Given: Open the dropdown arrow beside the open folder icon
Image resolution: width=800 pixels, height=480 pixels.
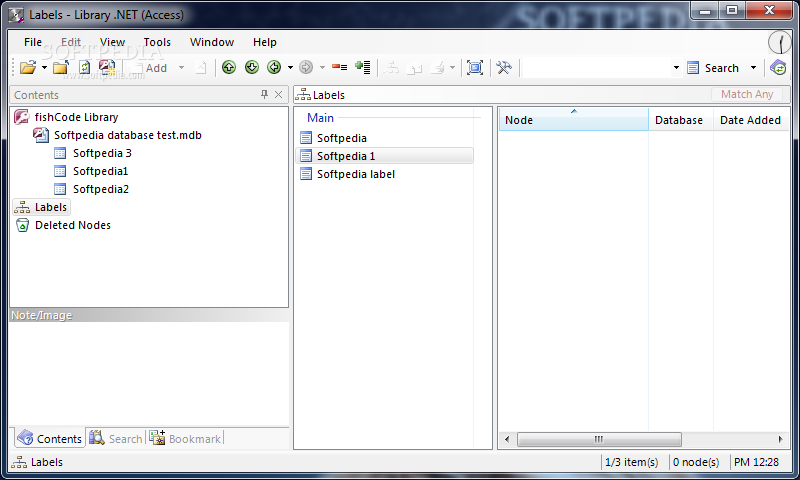Looking at the screenshot, I should tap(44, 67).
